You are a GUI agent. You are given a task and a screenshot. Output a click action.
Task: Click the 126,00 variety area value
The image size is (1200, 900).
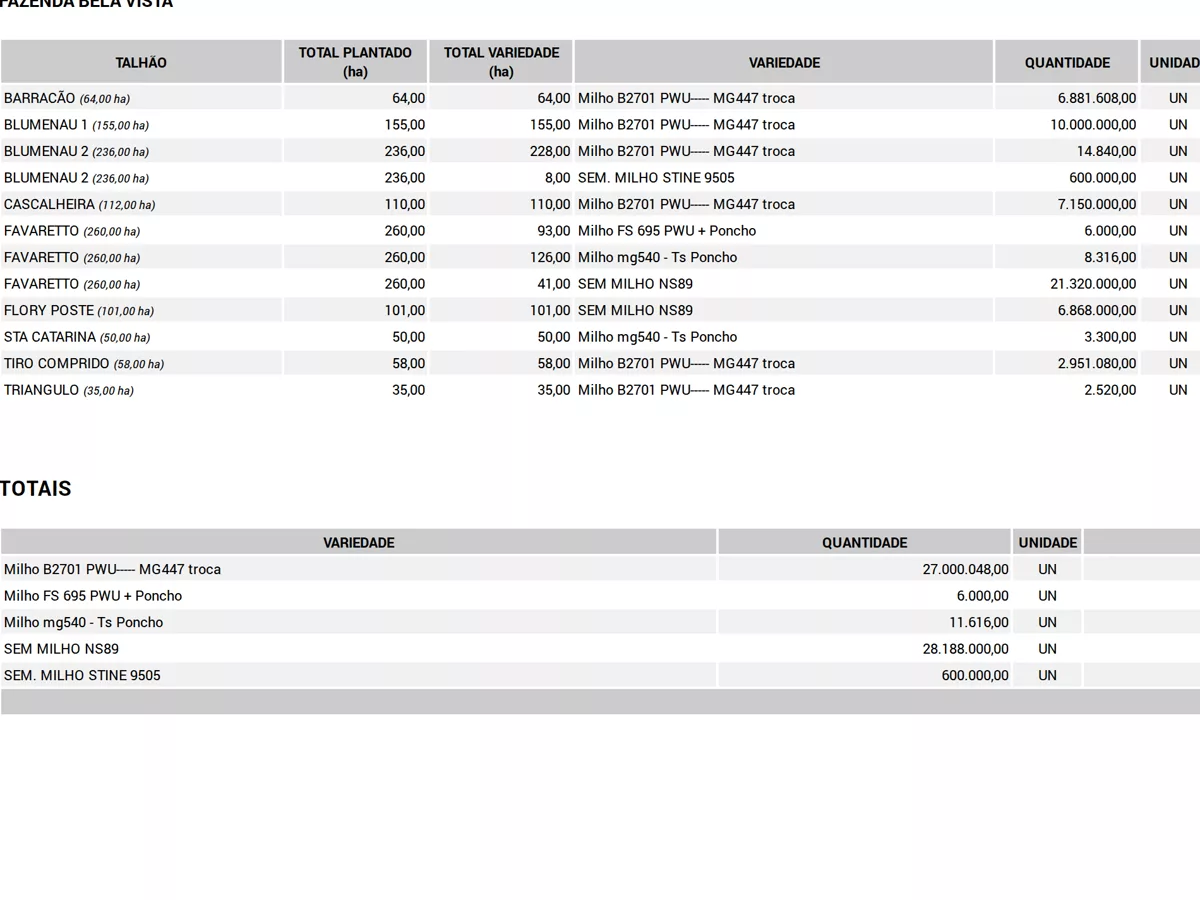pos(550,257)
